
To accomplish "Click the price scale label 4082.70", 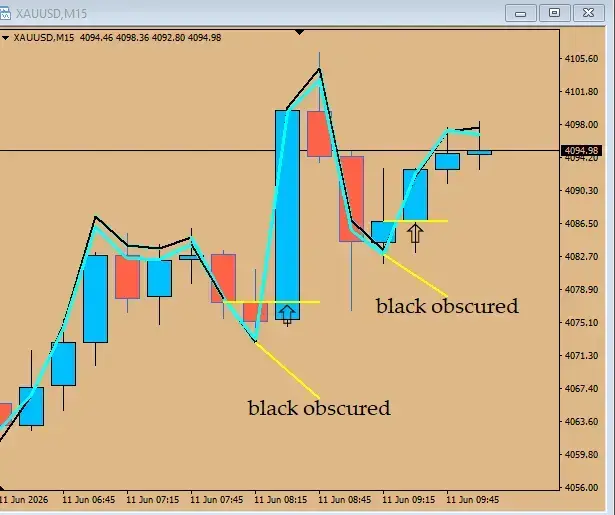I will coord(581,257).
